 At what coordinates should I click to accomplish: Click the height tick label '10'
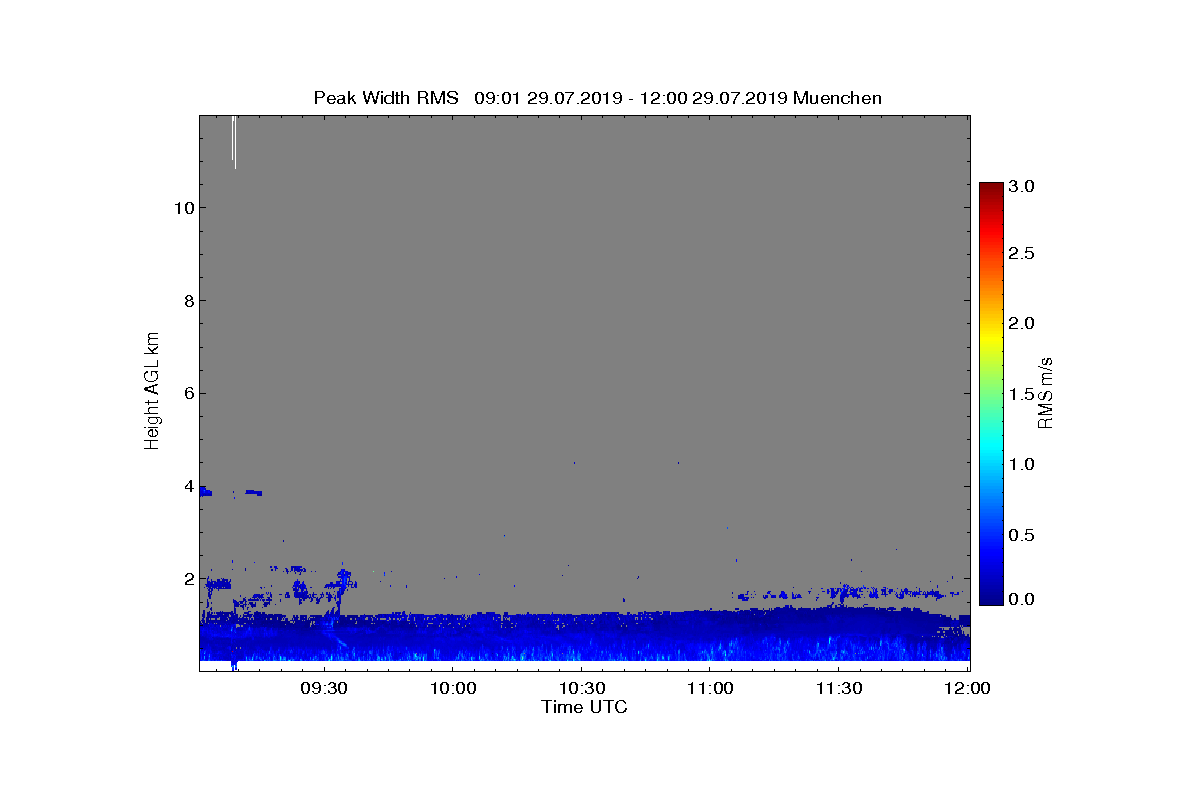(183, 208)
